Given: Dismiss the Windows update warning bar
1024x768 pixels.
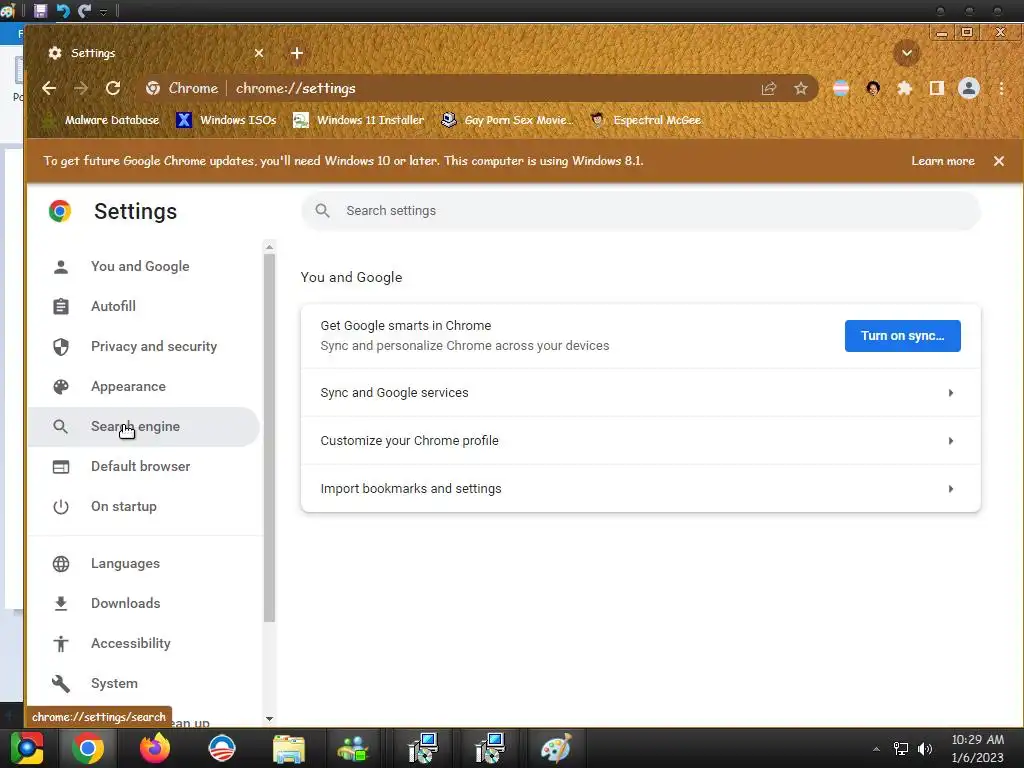Looking at the screenshot, I should pyautogui.click(x=999, y=161).
